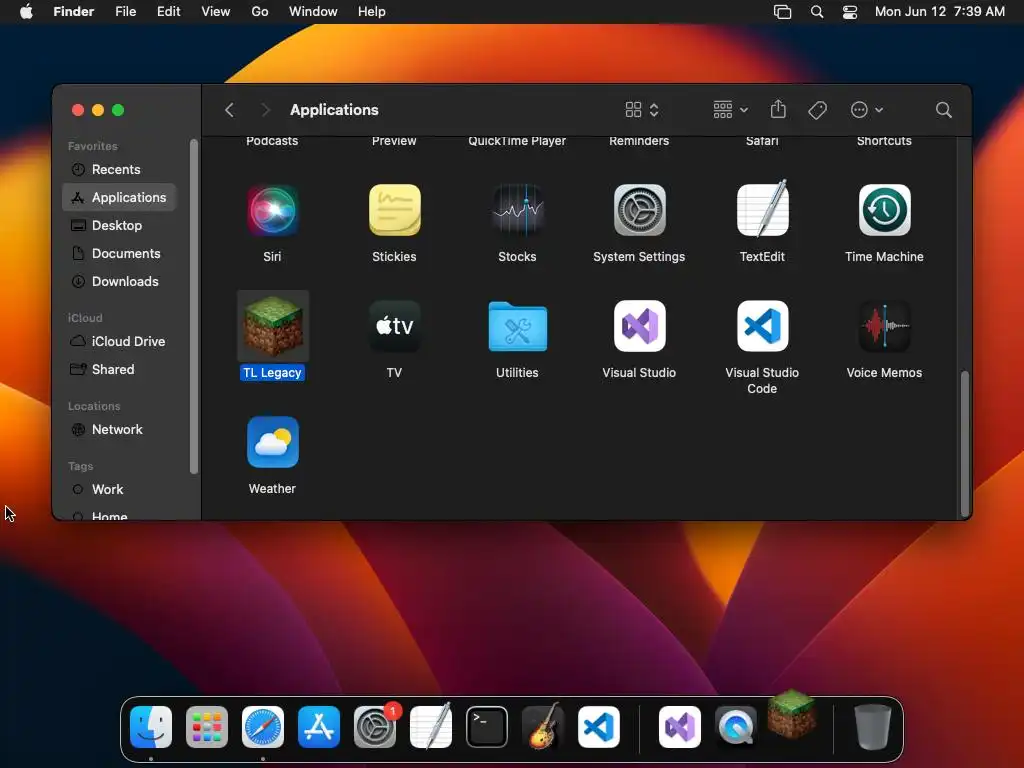Viewport: 1024px width, 768px height.
Task: Click the date and time in menu bar
Action: pyautogui.click(x=939, y=12)
